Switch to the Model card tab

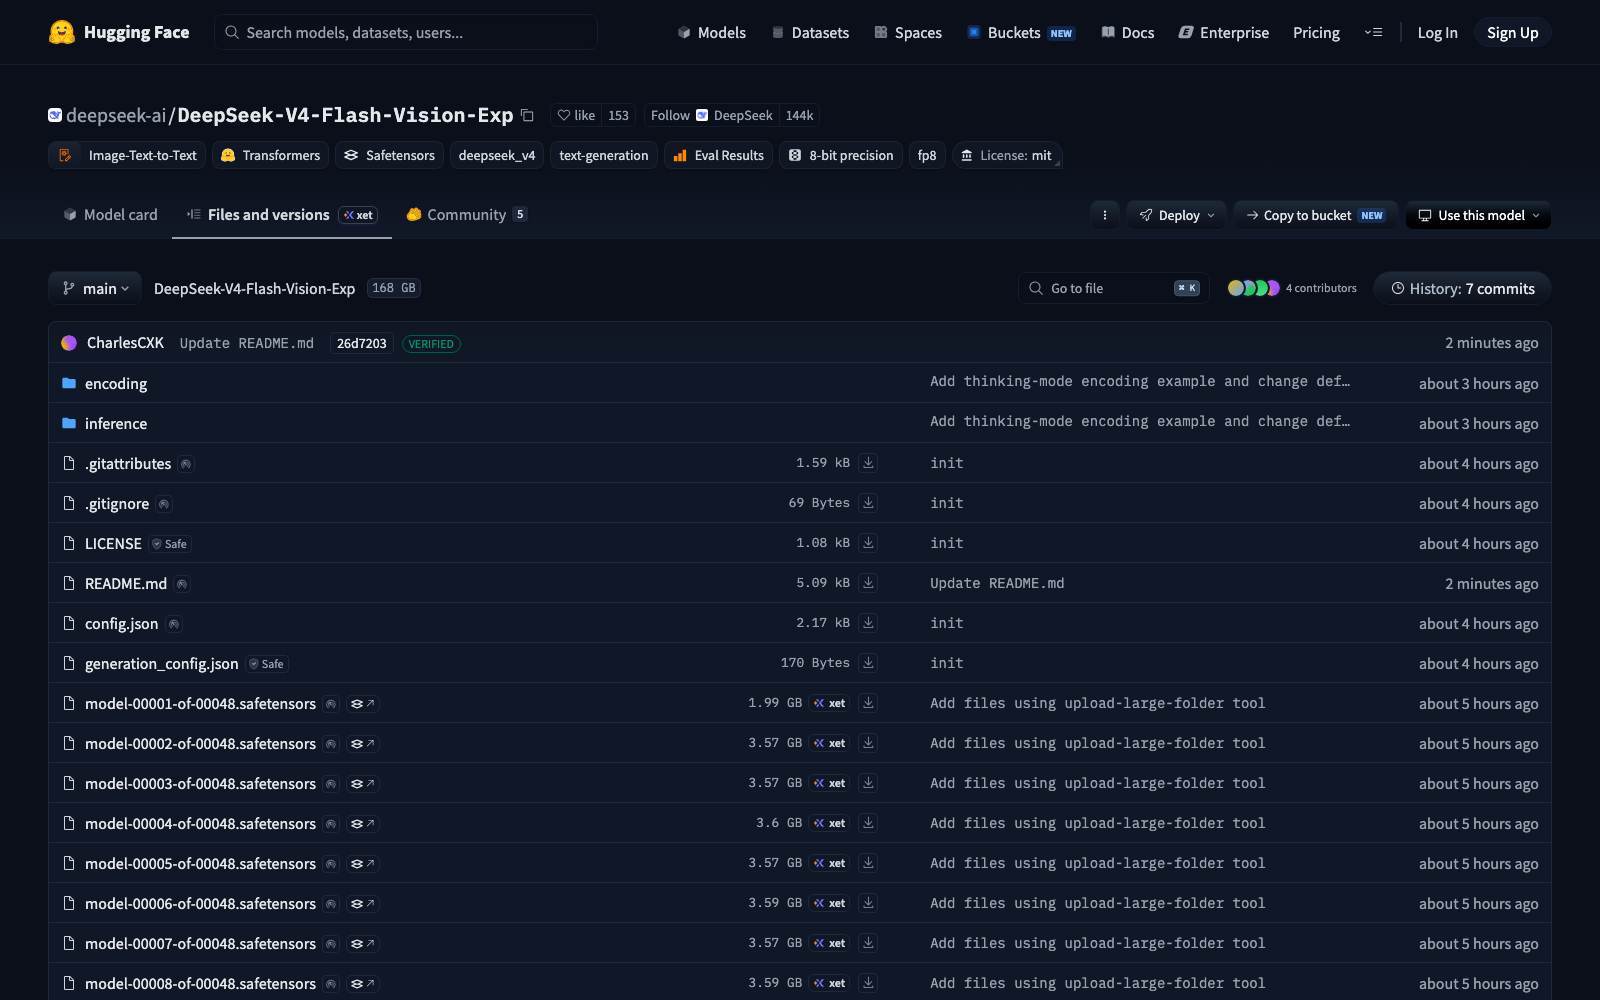point(110,214)
